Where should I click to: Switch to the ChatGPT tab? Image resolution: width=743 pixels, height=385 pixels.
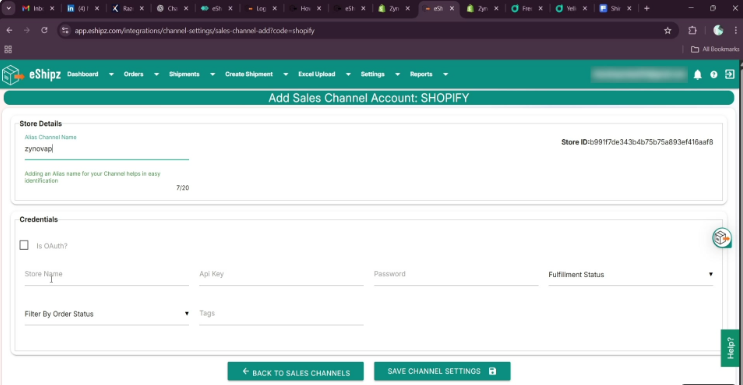click(x=172, y=9)
